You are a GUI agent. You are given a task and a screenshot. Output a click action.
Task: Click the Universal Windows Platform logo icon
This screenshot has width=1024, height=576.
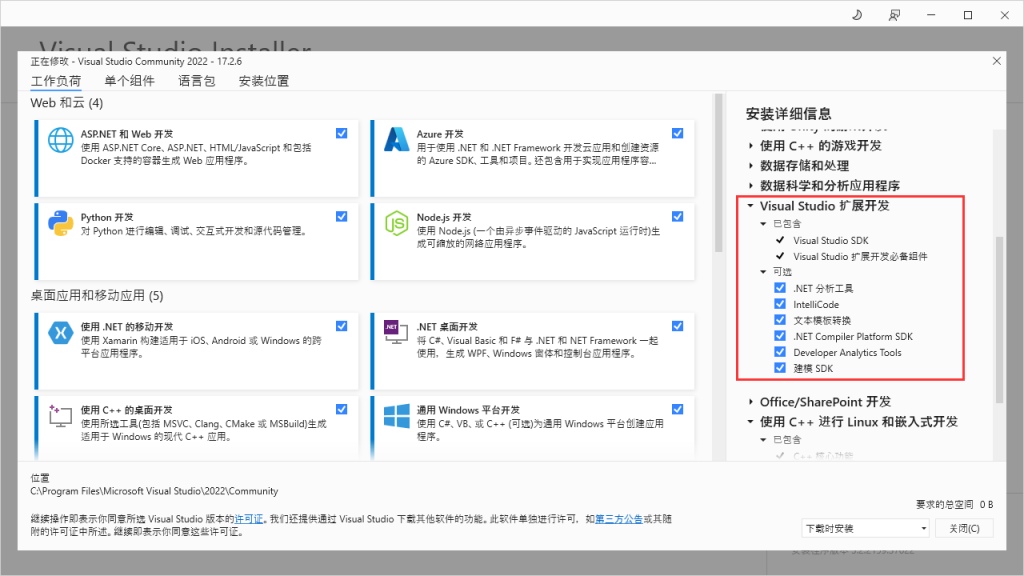point(396,416)
